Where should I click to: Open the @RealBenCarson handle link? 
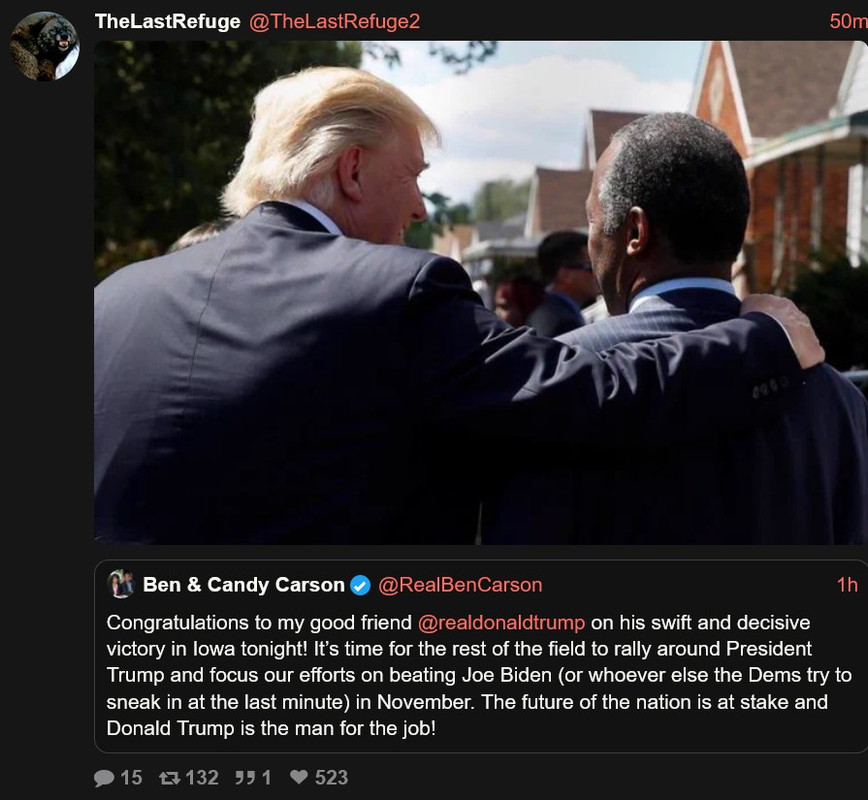pyautogui.click(x=460, y=585)
